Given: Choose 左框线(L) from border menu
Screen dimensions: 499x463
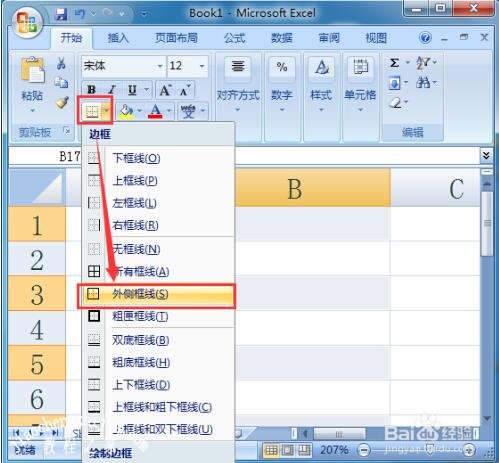Looking at the screenshot, I should pos(158,203).
